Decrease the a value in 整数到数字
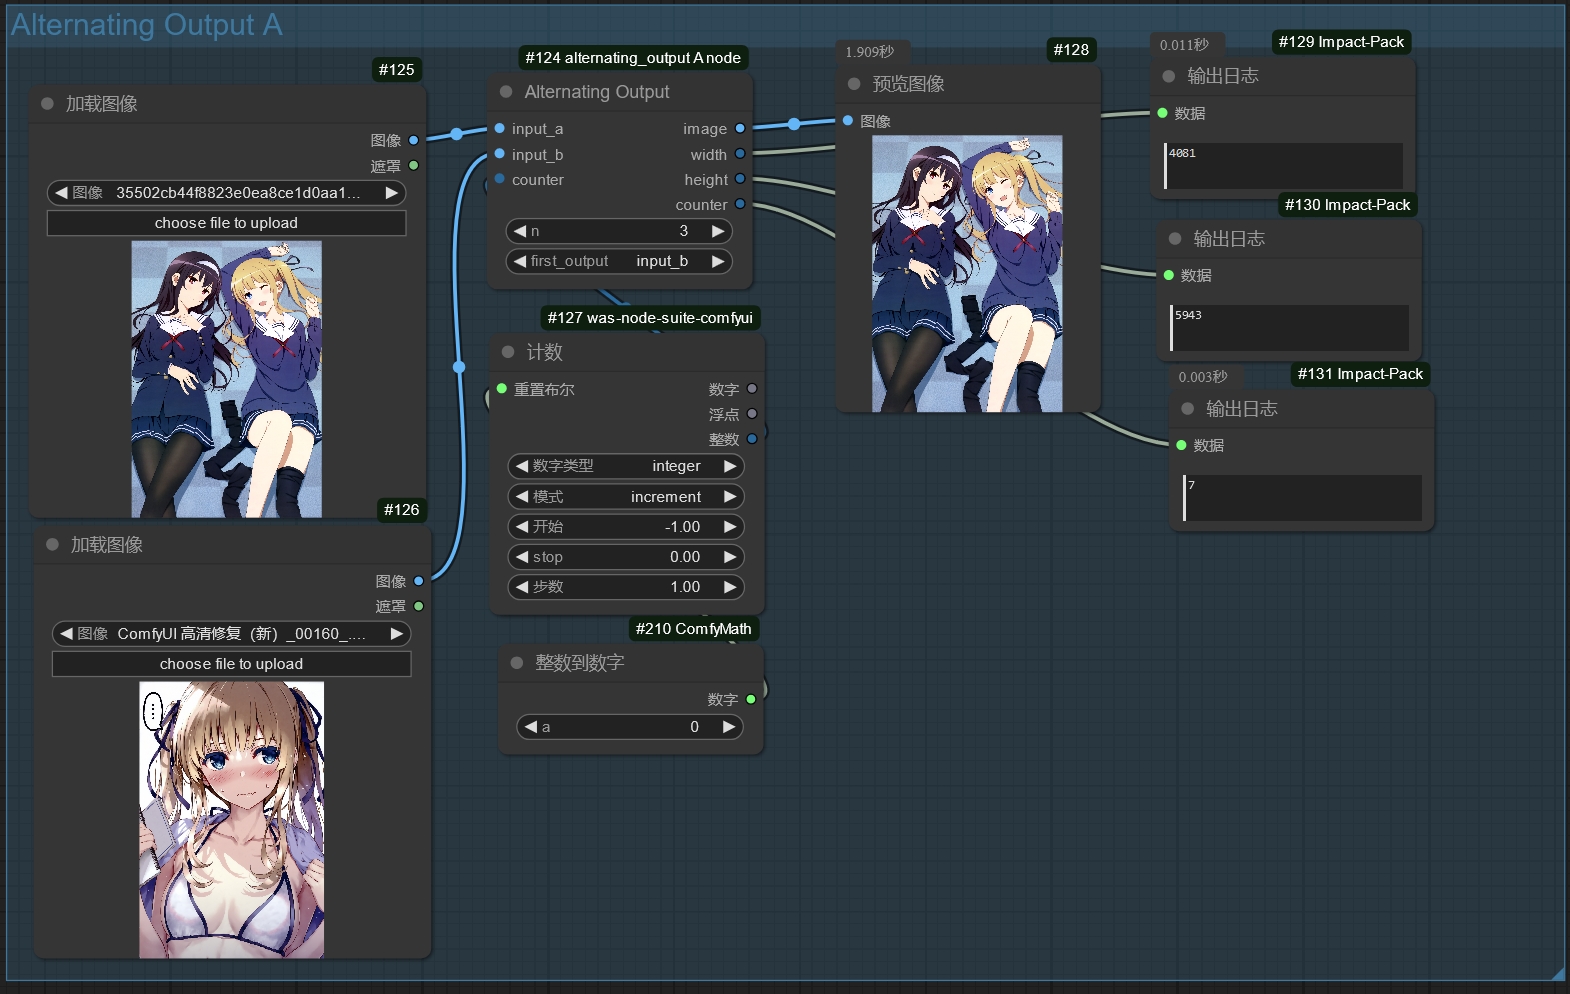 (531, 727)
